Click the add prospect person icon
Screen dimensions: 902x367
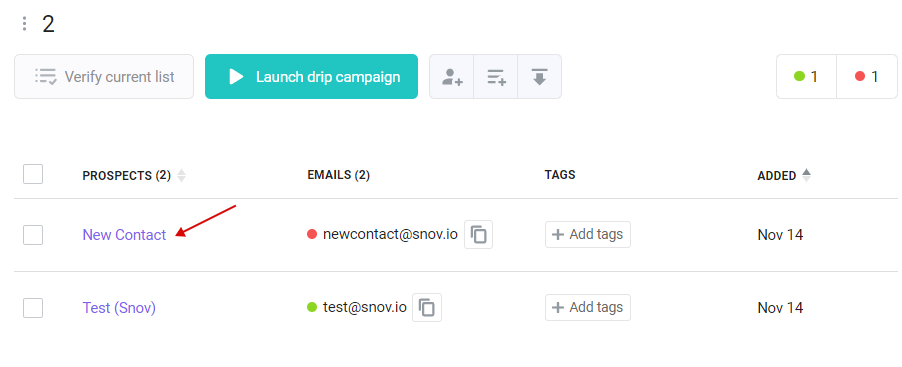pos(452,77)
